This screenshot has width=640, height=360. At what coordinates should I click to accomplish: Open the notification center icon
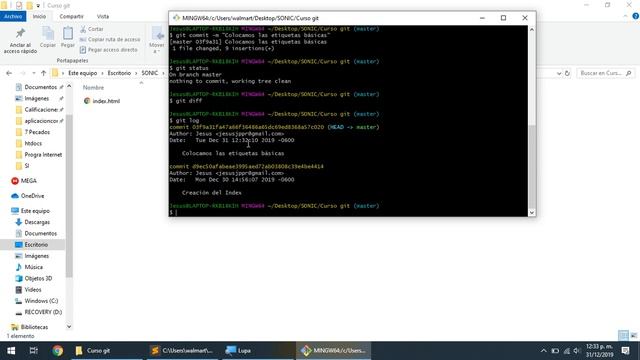(626, 351)
